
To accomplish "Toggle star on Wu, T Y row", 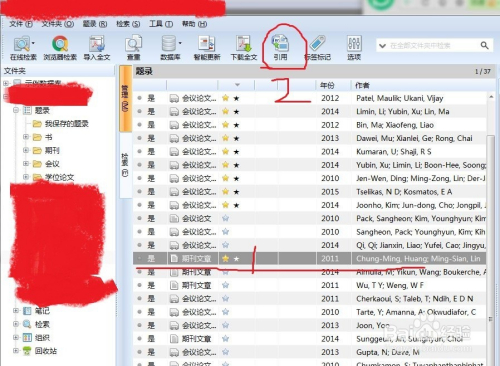I will click(x=226, y=285).
